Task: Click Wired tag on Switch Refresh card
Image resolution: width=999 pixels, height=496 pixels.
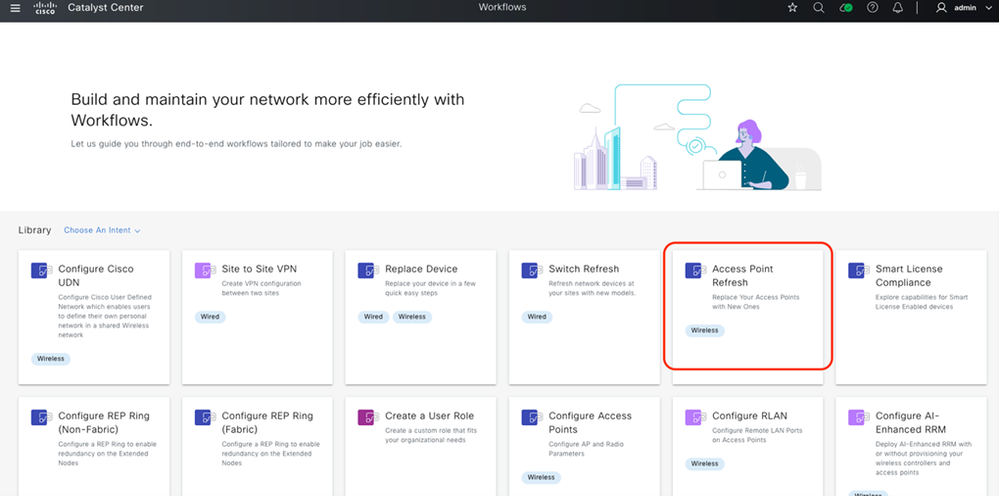Action: pyautogui.click(x=536, y=316)
